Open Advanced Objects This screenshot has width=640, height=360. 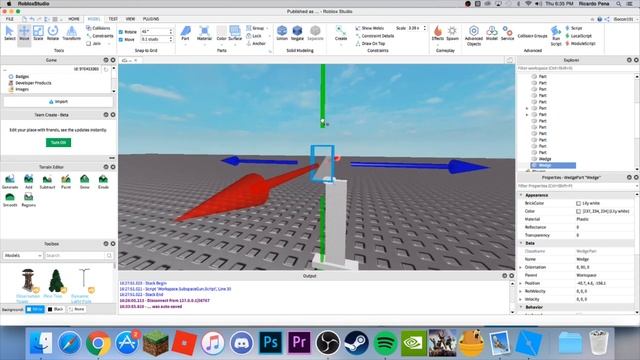[x=473, y=35]
